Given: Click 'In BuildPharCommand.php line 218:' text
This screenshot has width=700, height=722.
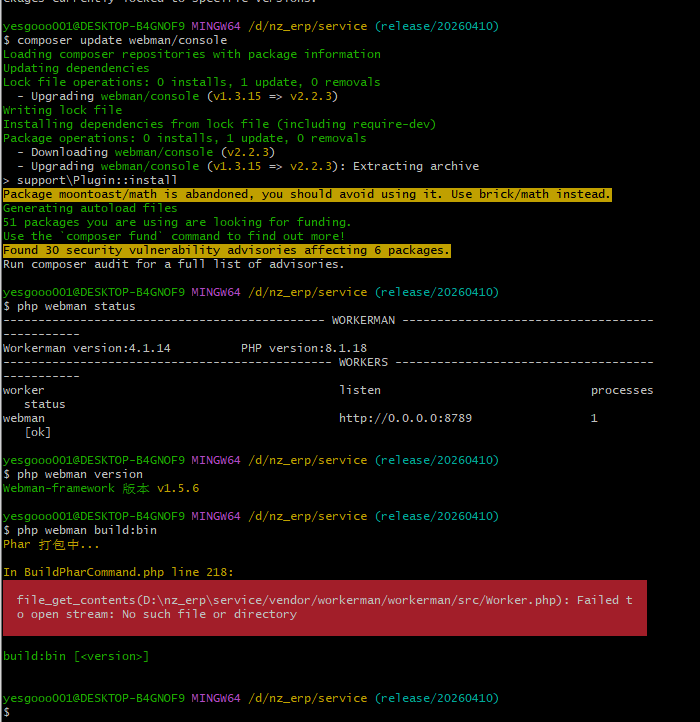Looking at the screenshot, I should 117,572.
